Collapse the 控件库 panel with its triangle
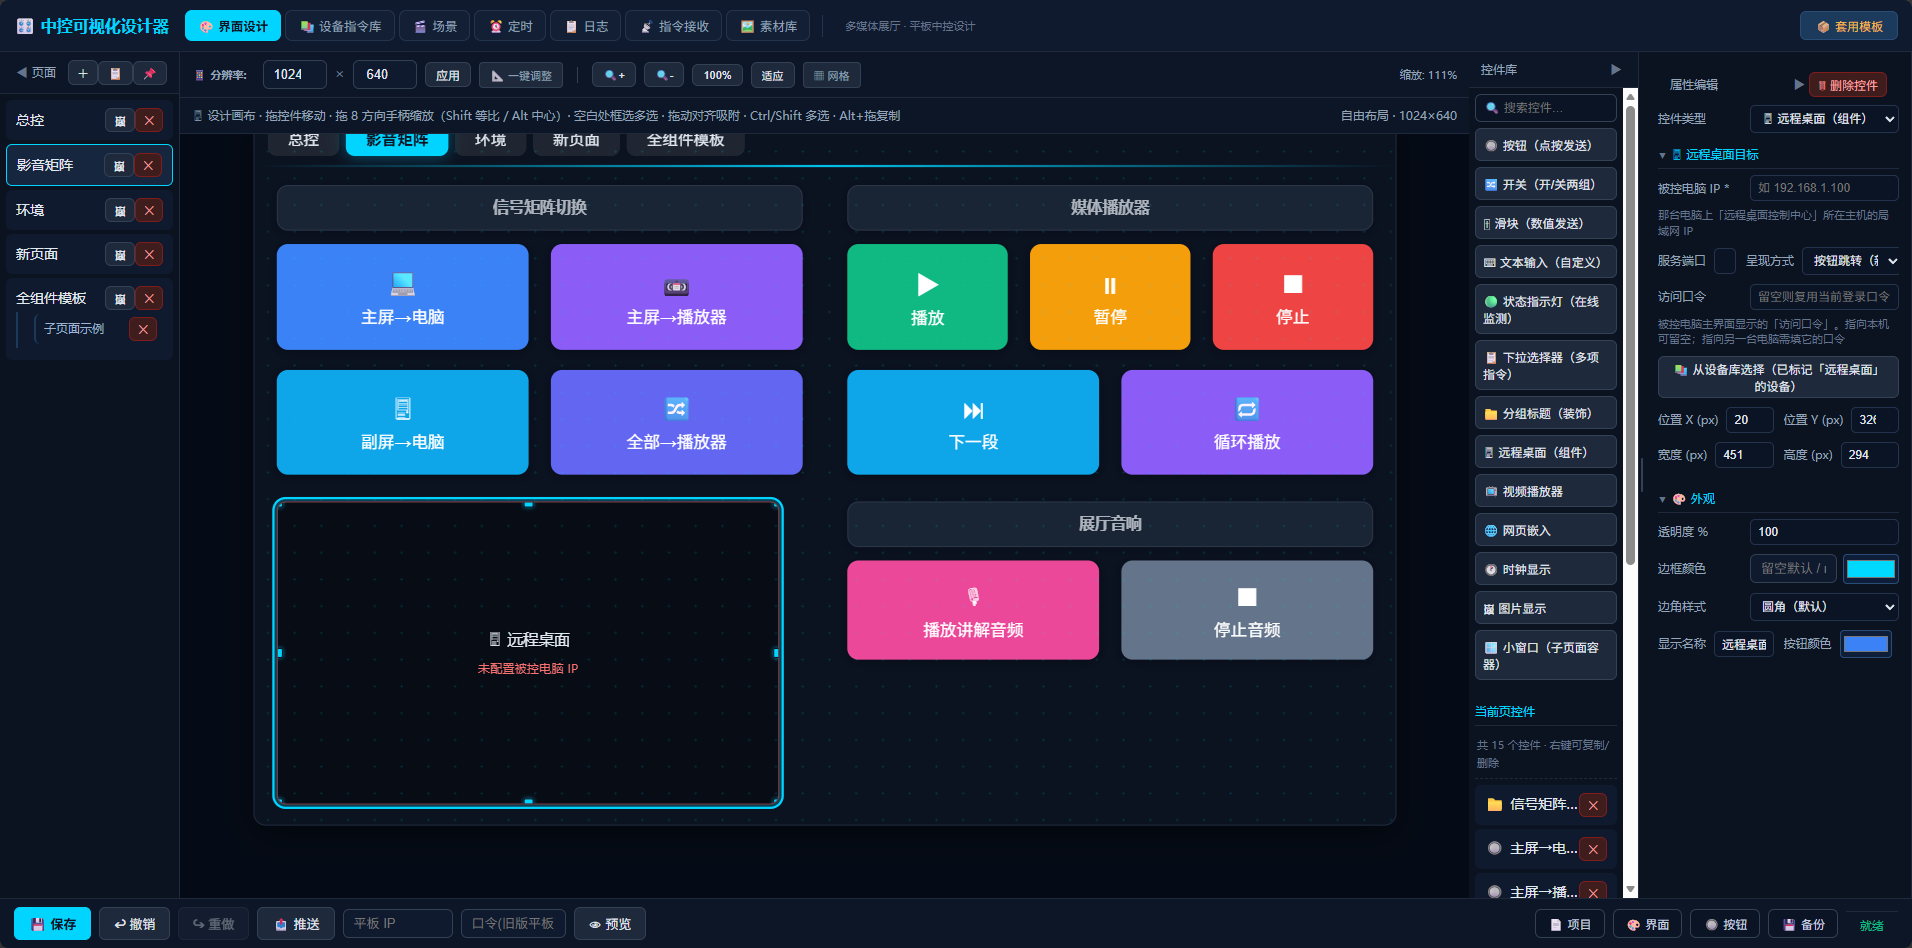The width and height of the screenshot is (1912, 948). pos(1615,69)
